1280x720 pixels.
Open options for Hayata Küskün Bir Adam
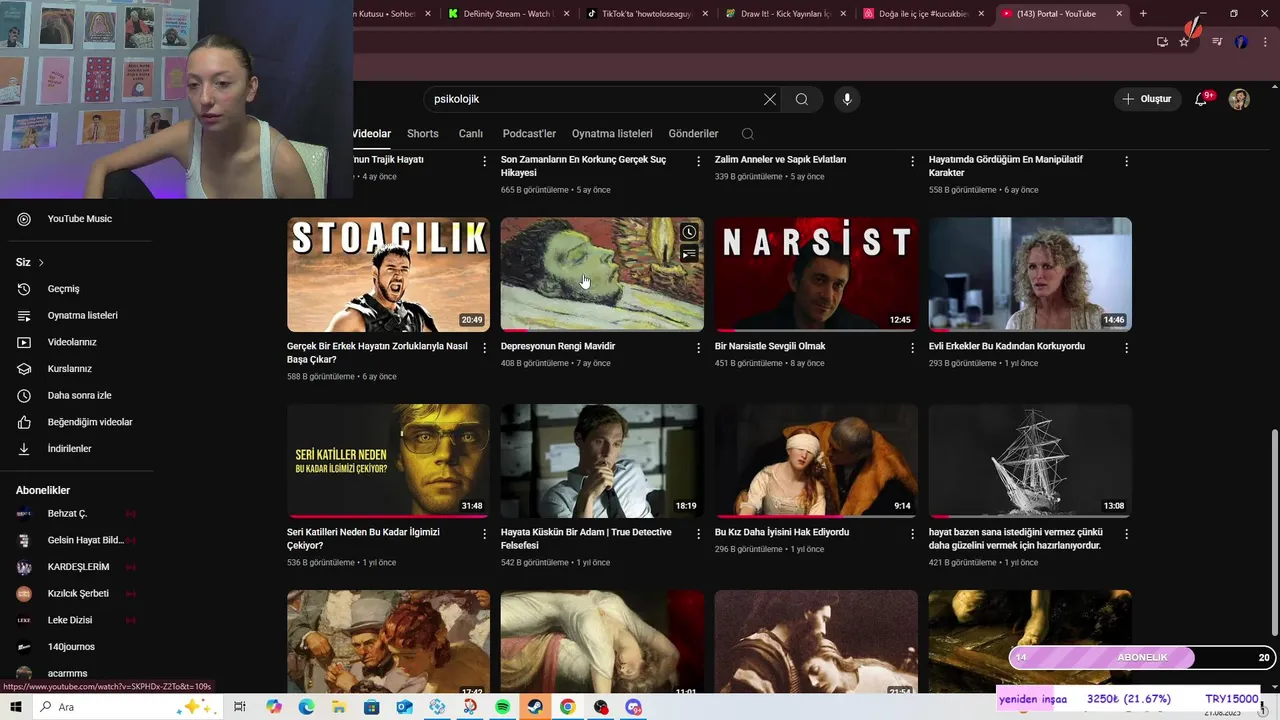tap(699, 534)
